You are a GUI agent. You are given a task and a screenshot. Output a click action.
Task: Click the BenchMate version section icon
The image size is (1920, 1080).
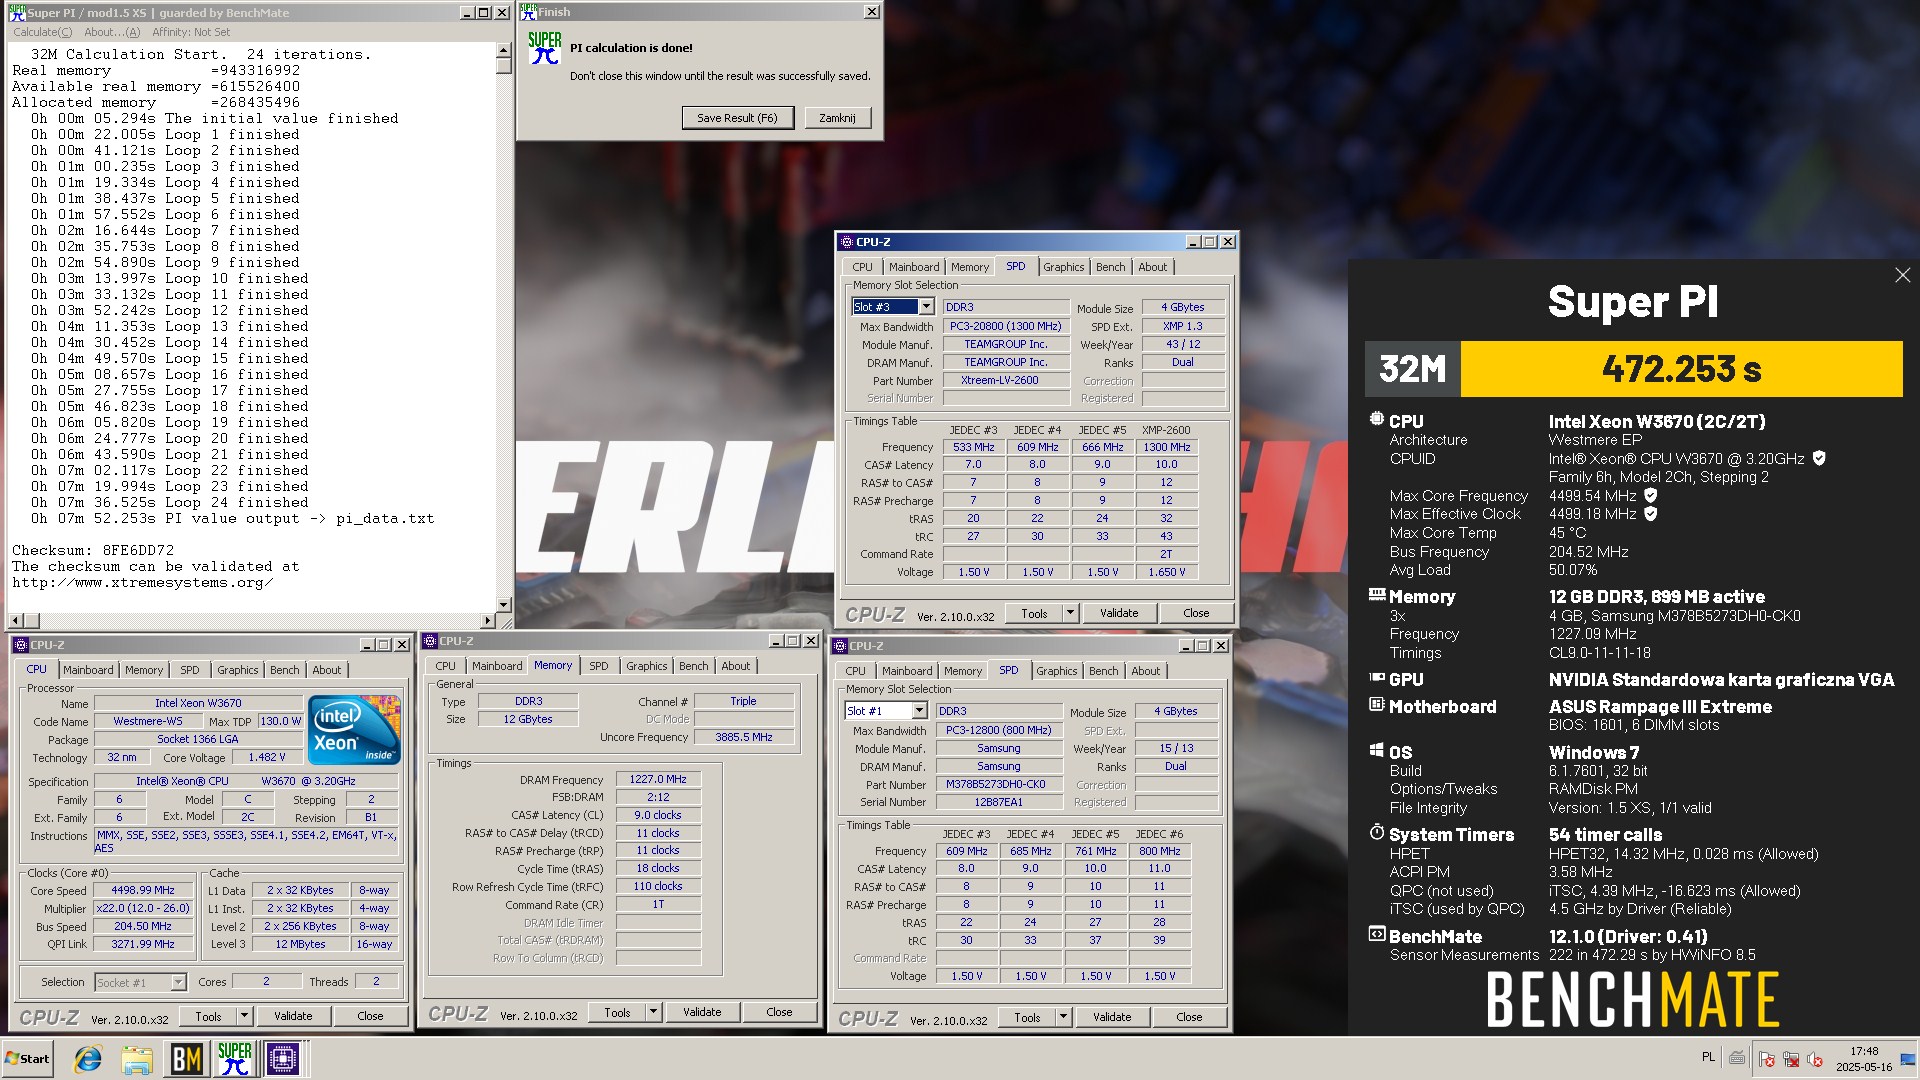point(1377,935)
